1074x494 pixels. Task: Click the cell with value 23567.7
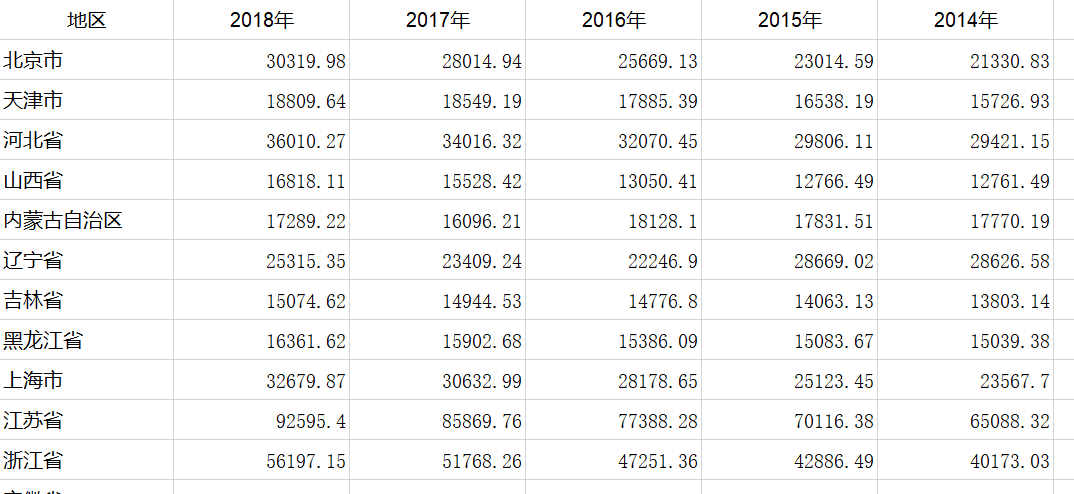[1015, 382]
